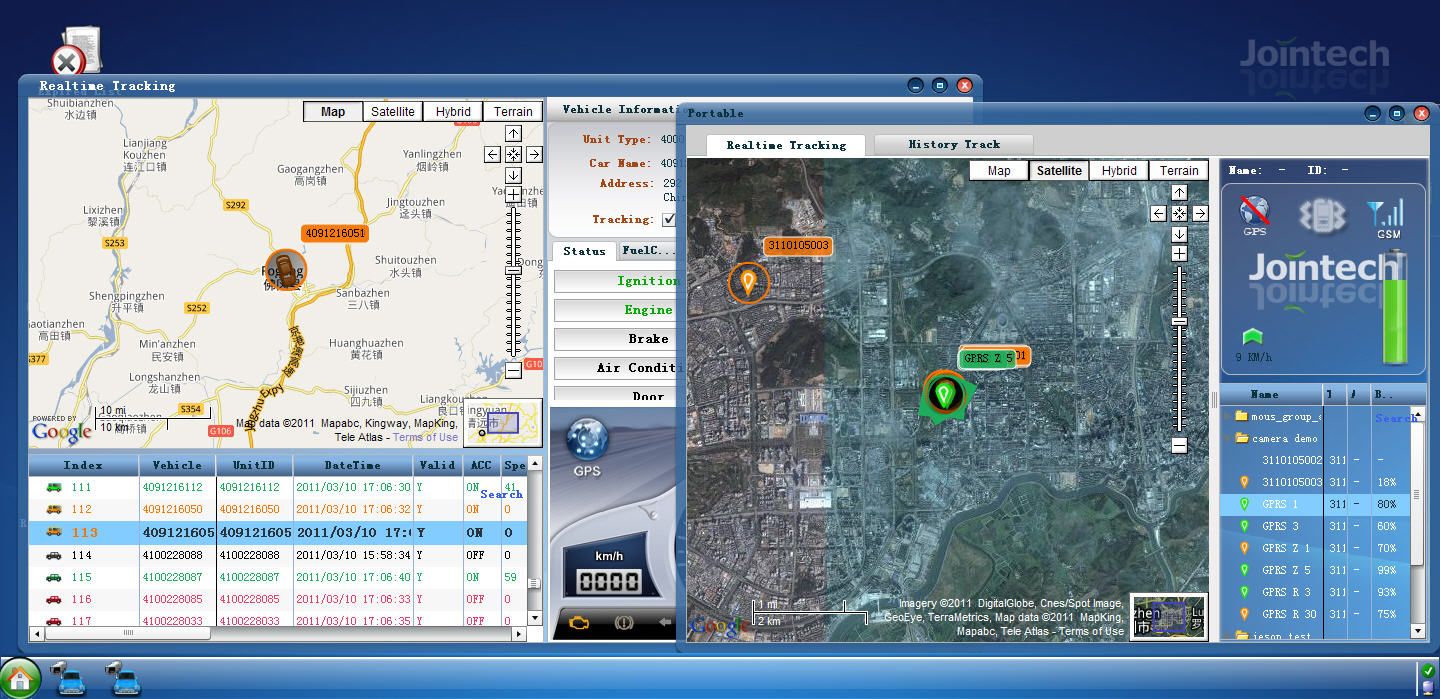This screenshot has width=1440, height=699.
Task: Select vehicle row 114 with ID 4100228088
Action: click(x=278, y=555)
